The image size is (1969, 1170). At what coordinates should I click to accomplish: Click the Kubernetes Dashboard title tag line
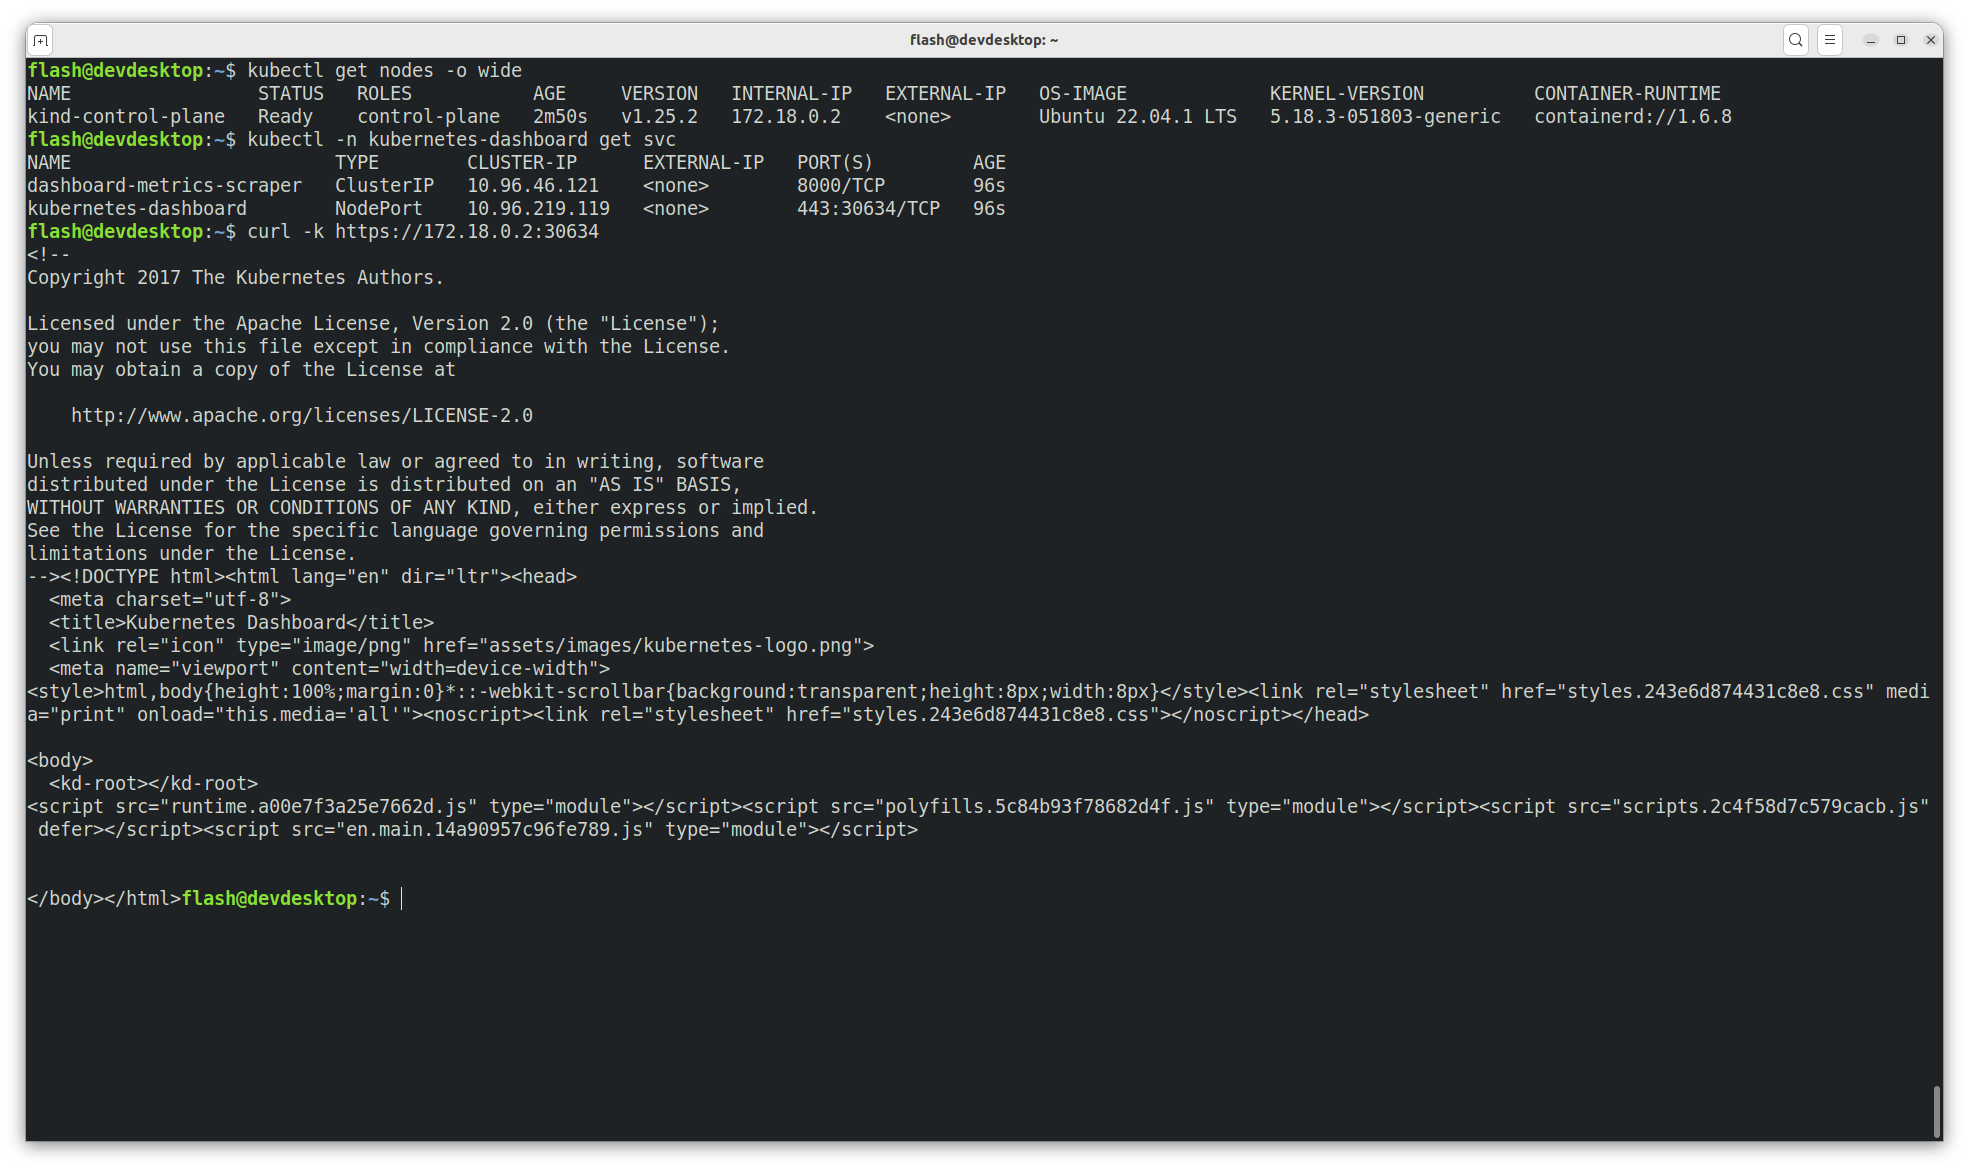241,622
